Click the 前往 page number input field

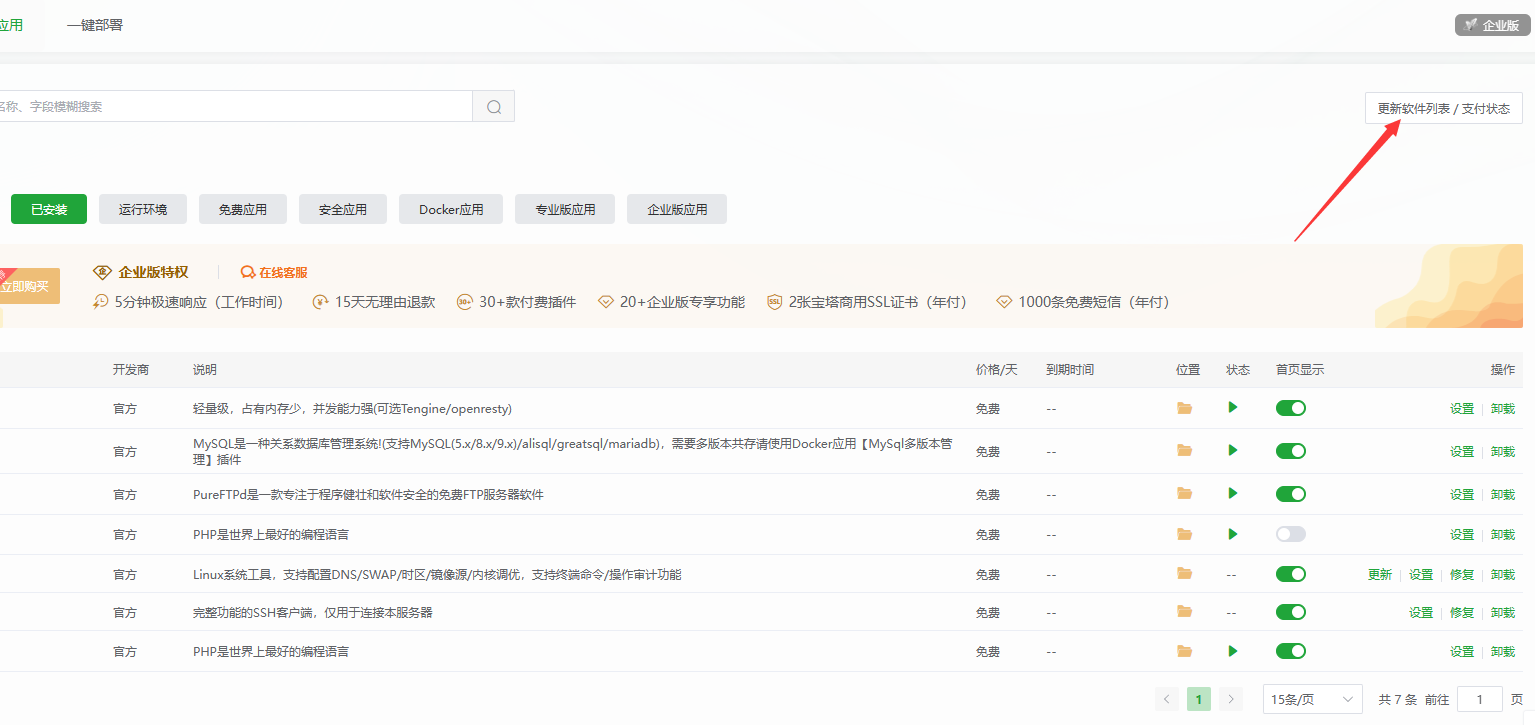point(1480,699)
